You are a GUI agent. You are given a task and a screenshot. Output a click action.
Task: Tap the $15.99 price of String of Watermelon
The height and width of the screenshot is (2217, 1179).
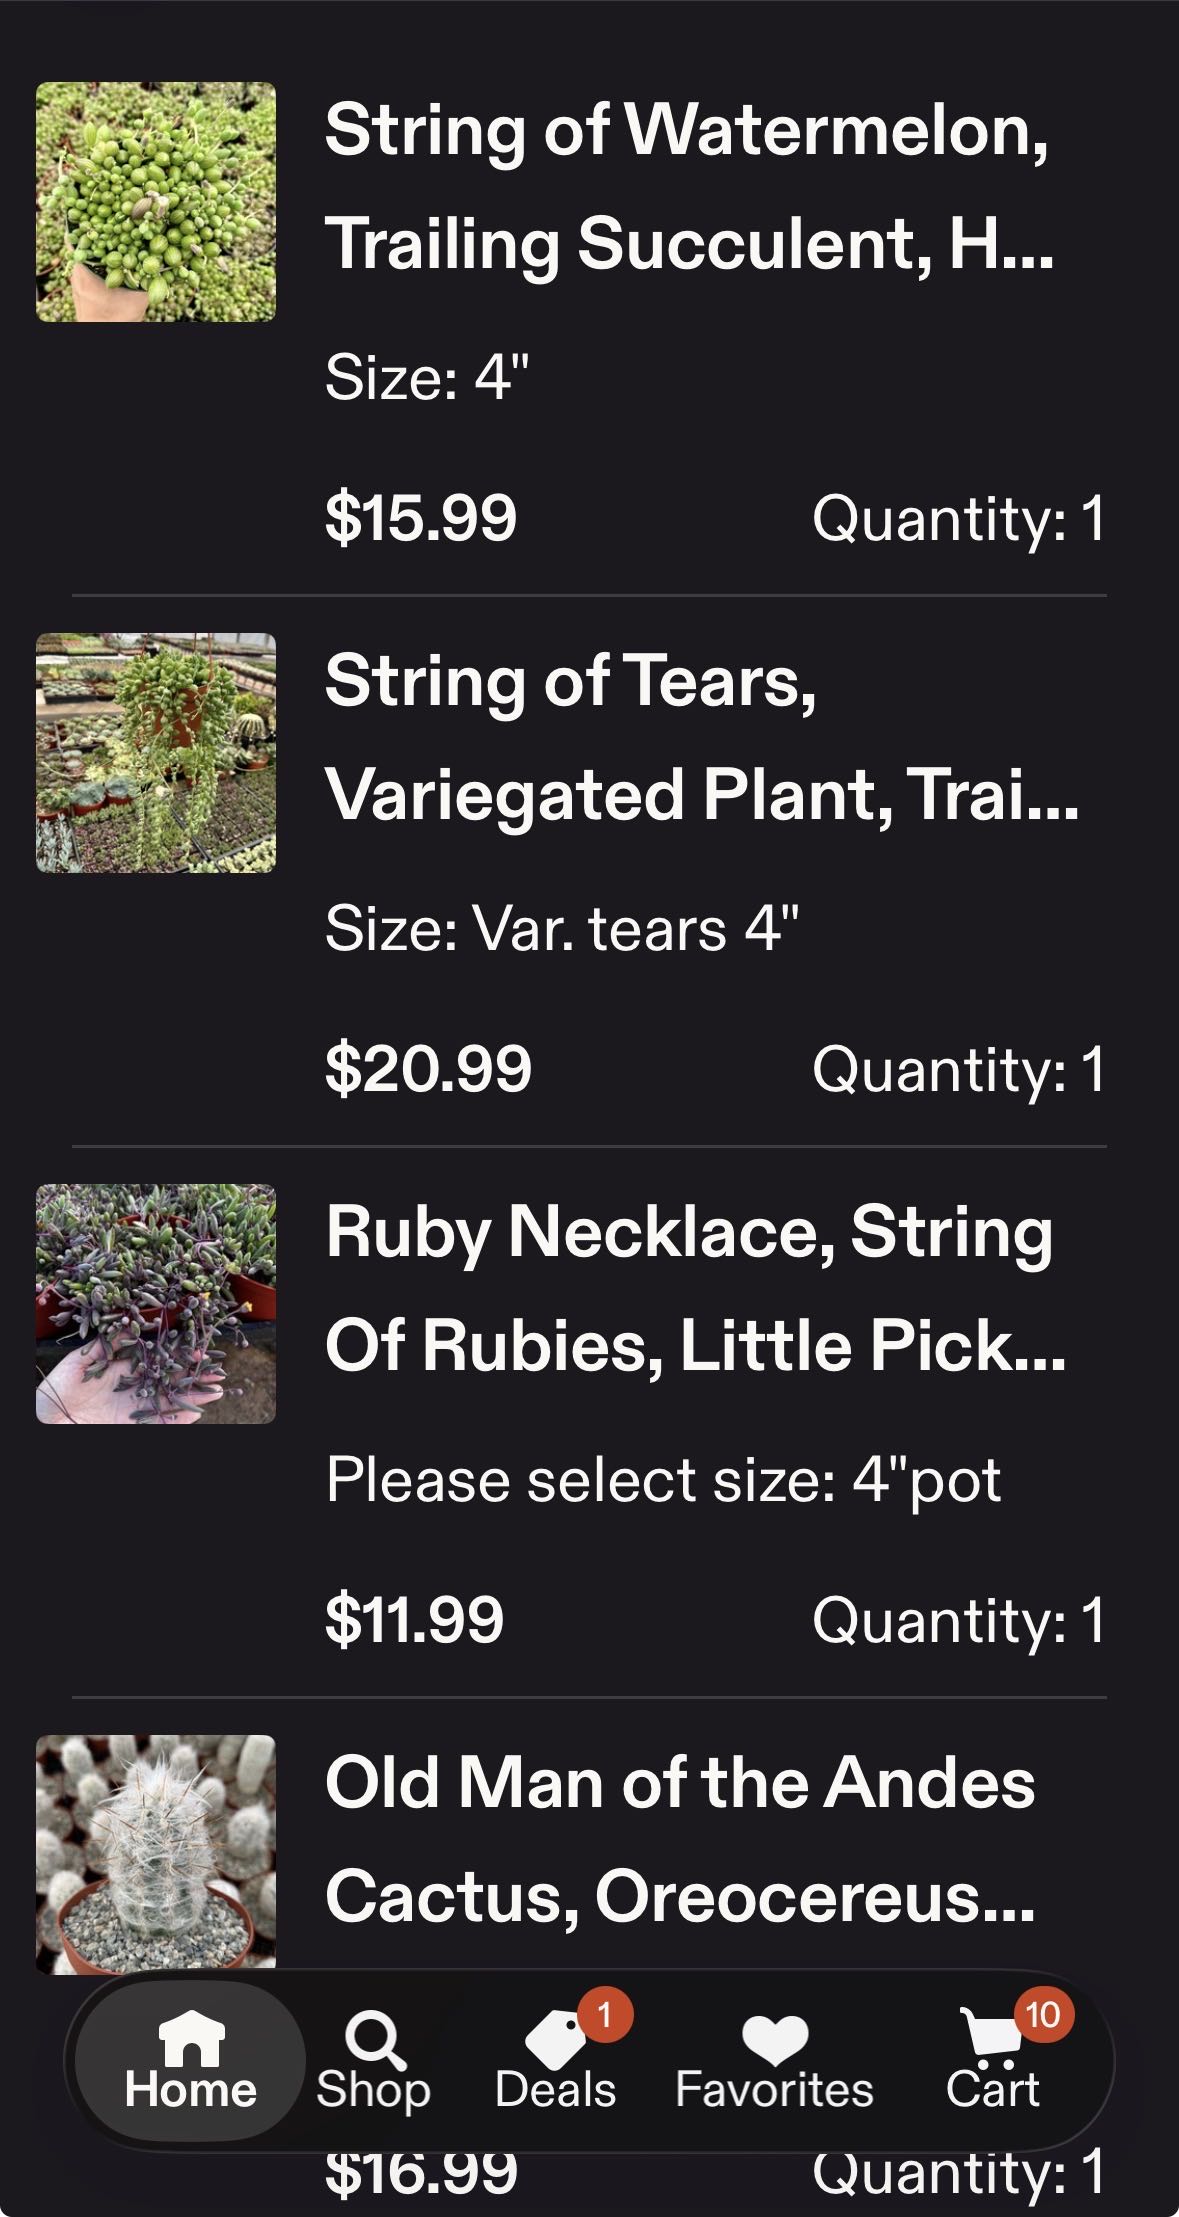coord(421,518)
